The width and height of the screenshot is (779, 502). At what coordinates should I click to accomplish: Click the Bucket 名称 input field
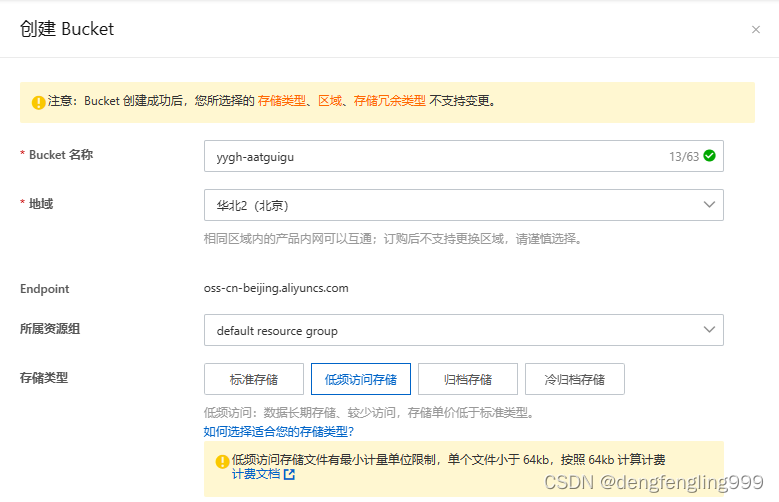pyautogui.click(x=464, y=156)
